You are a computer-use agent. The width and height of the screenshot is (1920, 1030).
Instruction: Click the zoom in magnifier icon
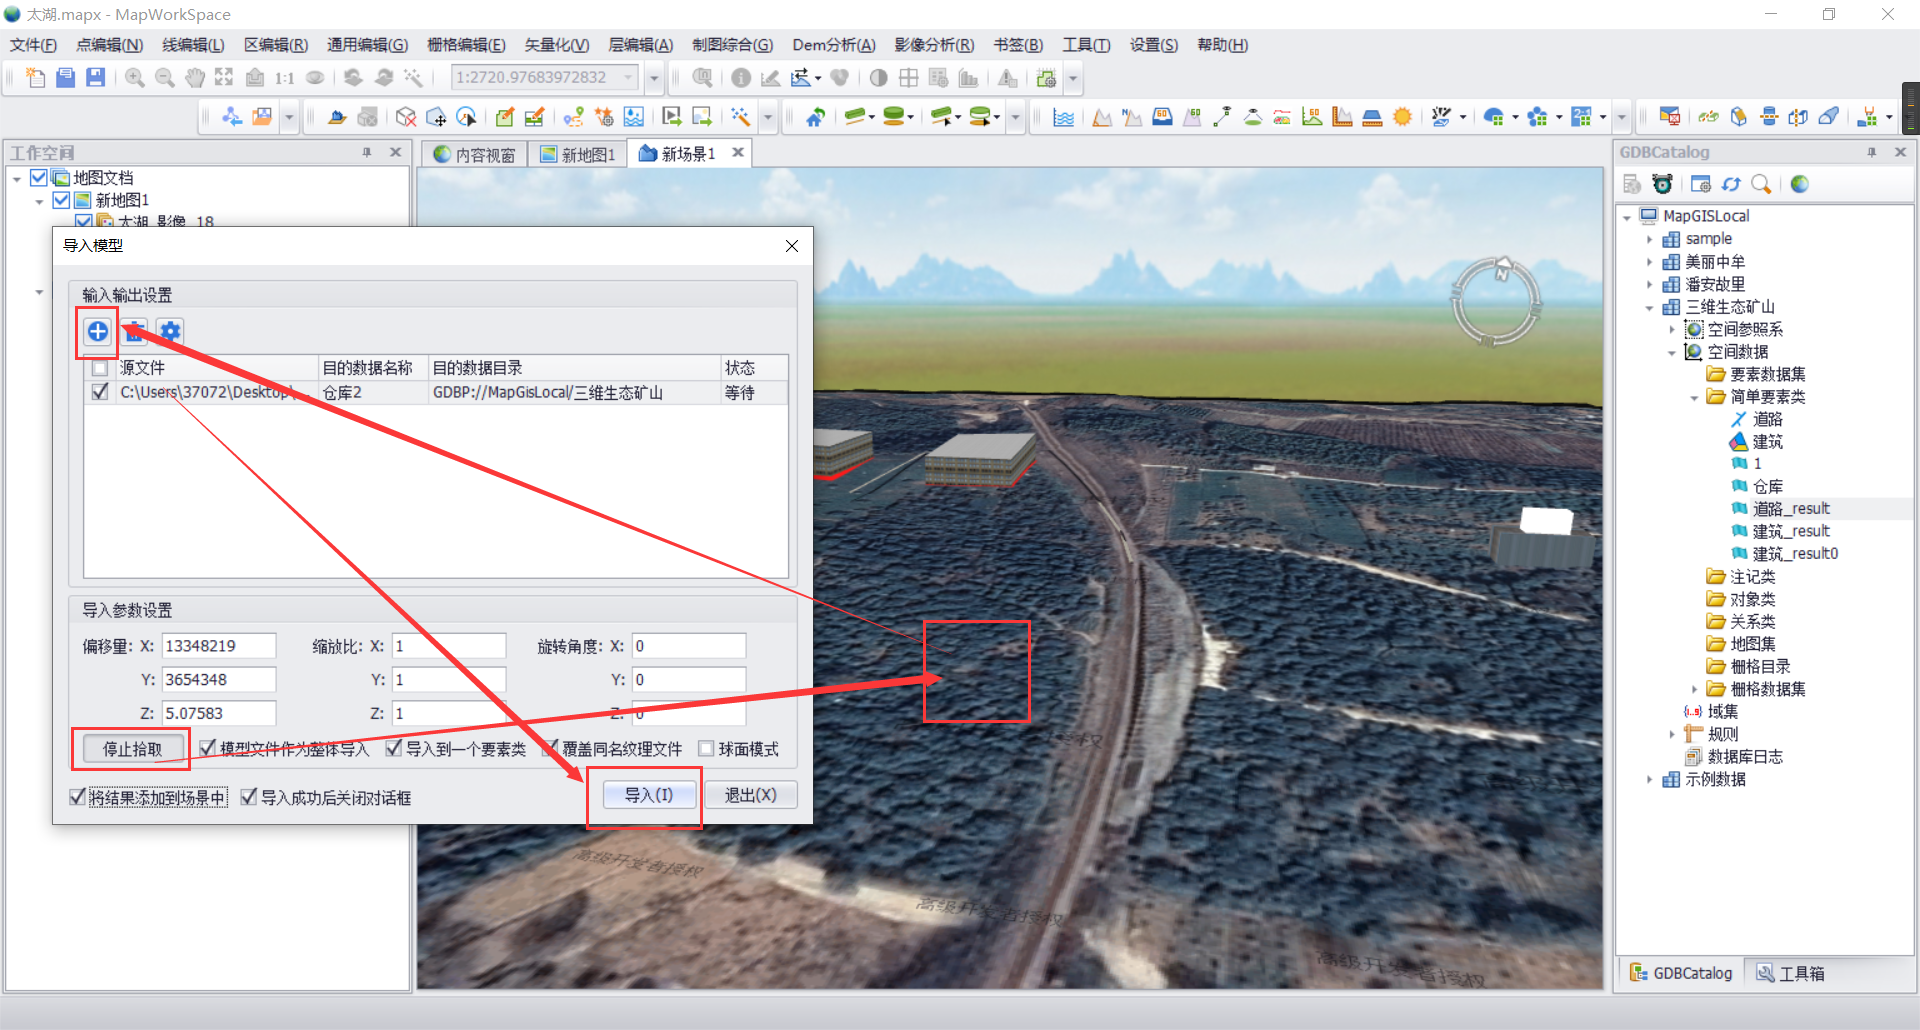[x=135, y=78]
